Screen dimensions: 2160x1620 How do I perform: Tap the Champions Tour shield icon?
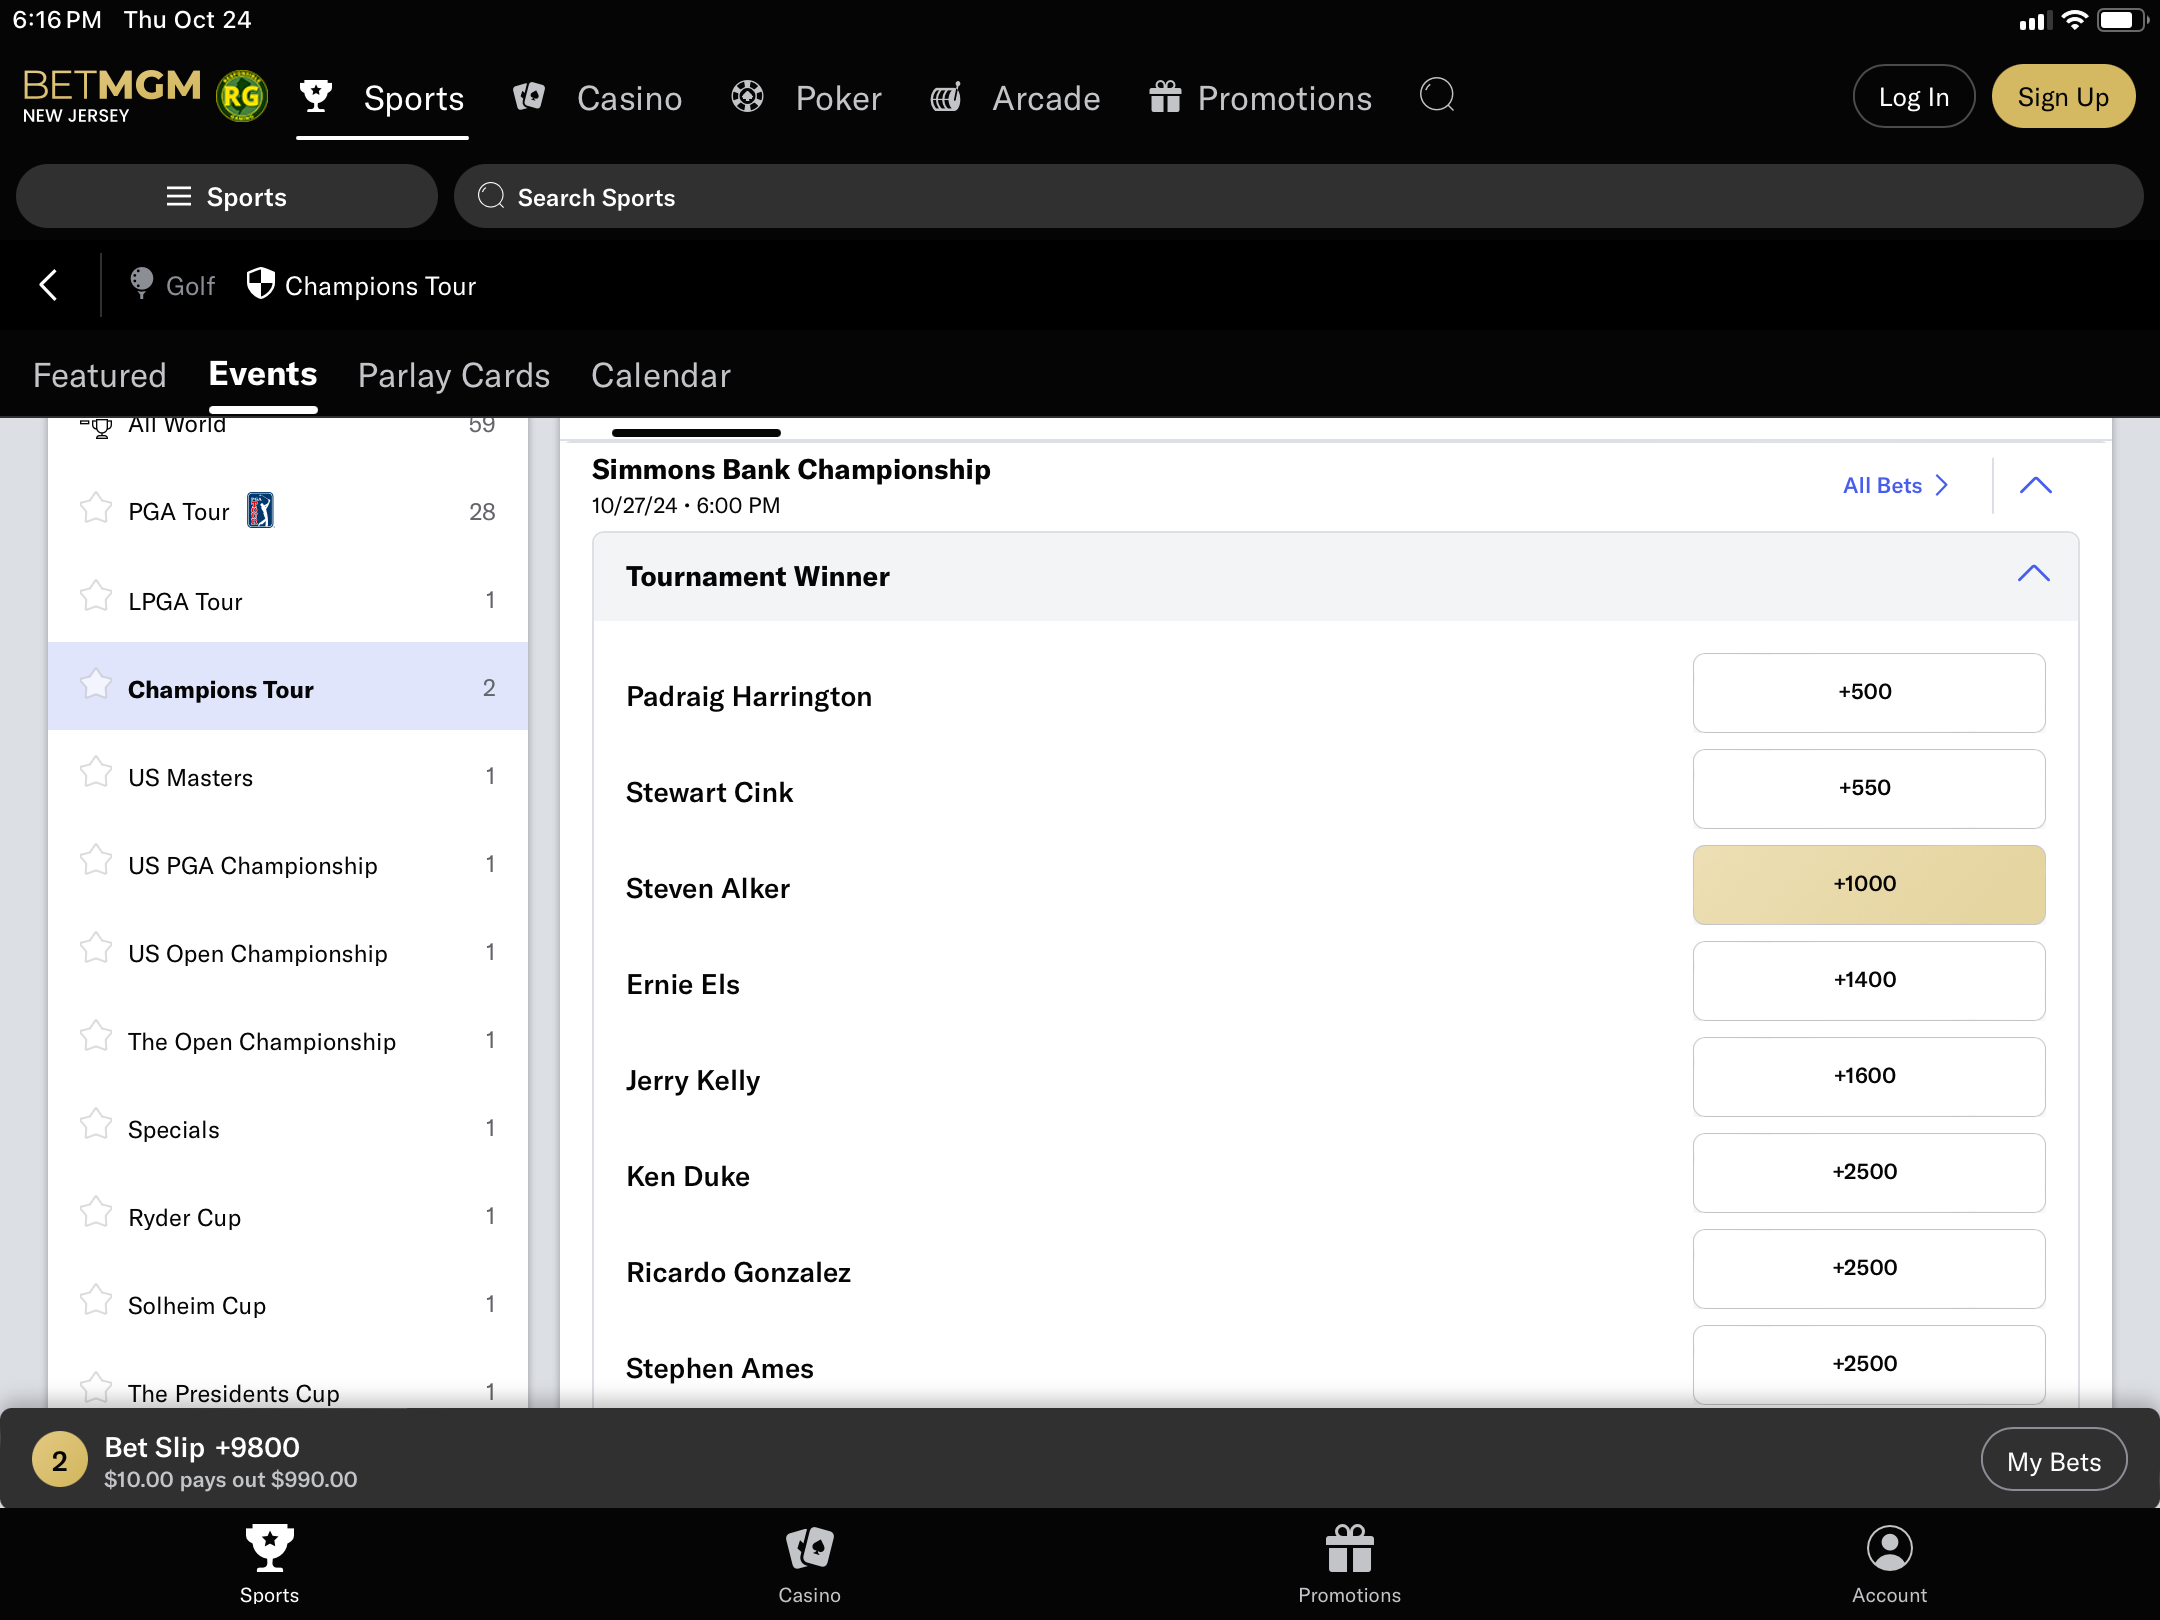coord(260,284)
